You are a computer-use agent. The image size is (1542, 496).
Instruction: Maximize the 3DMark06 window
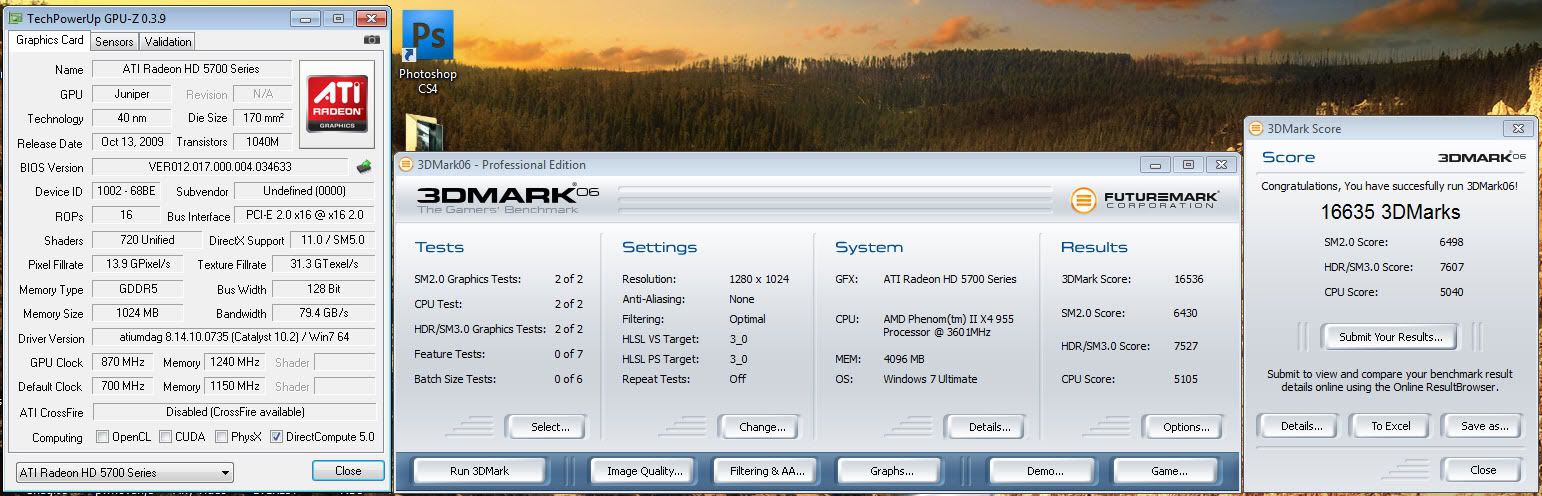[1187, 165]
